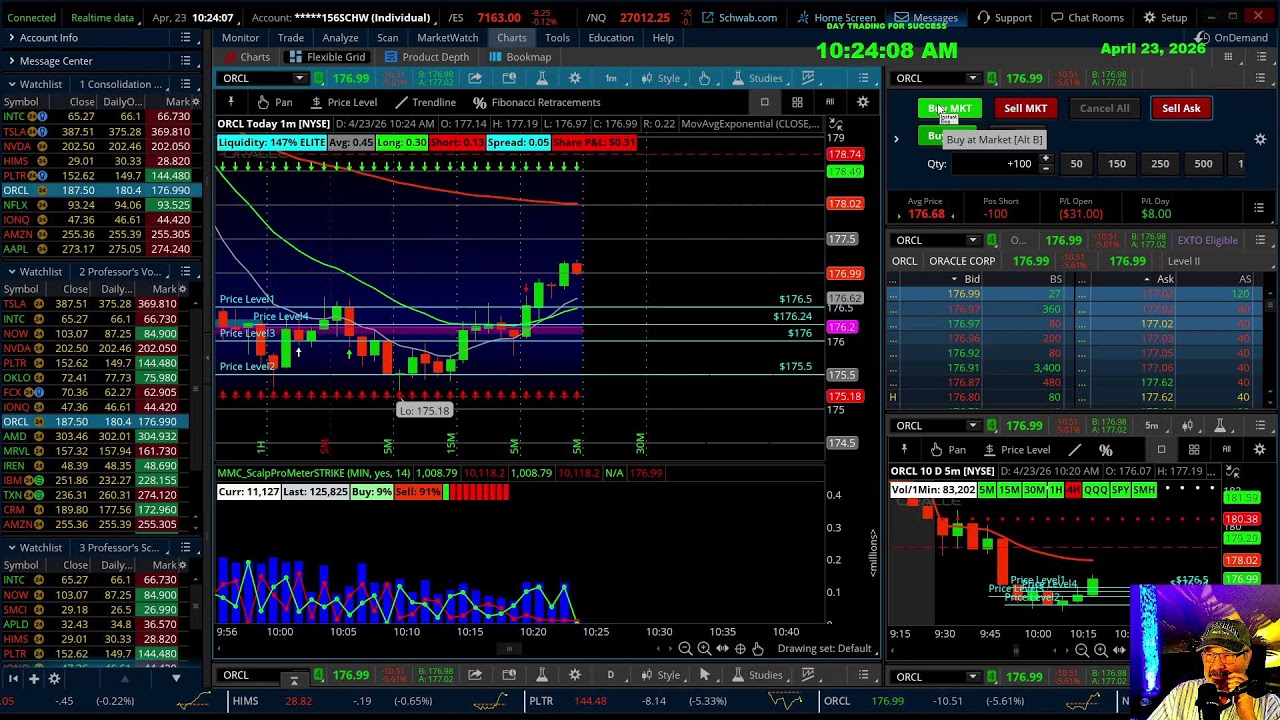Toggle the 5M timeframe button on mini chart
The height and width of the screenshot is (720, 1280).
point(987,490)
